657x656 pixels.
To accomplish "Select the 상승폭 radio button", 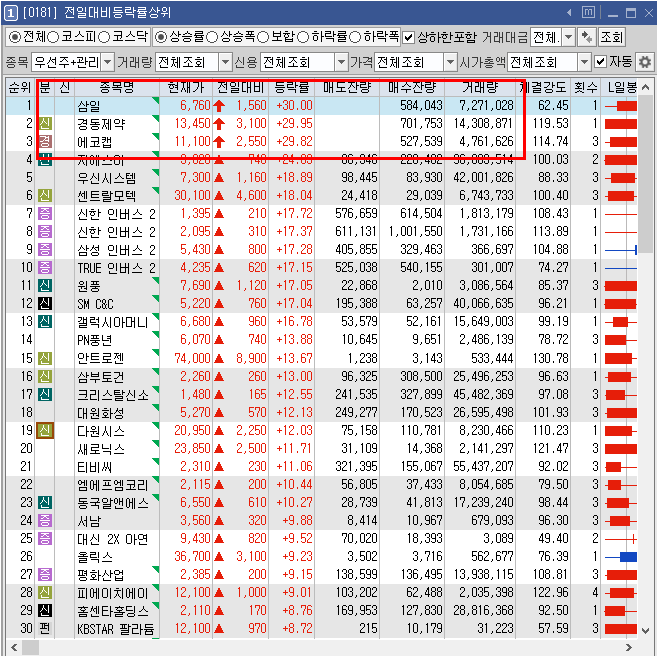I will 212,37.
